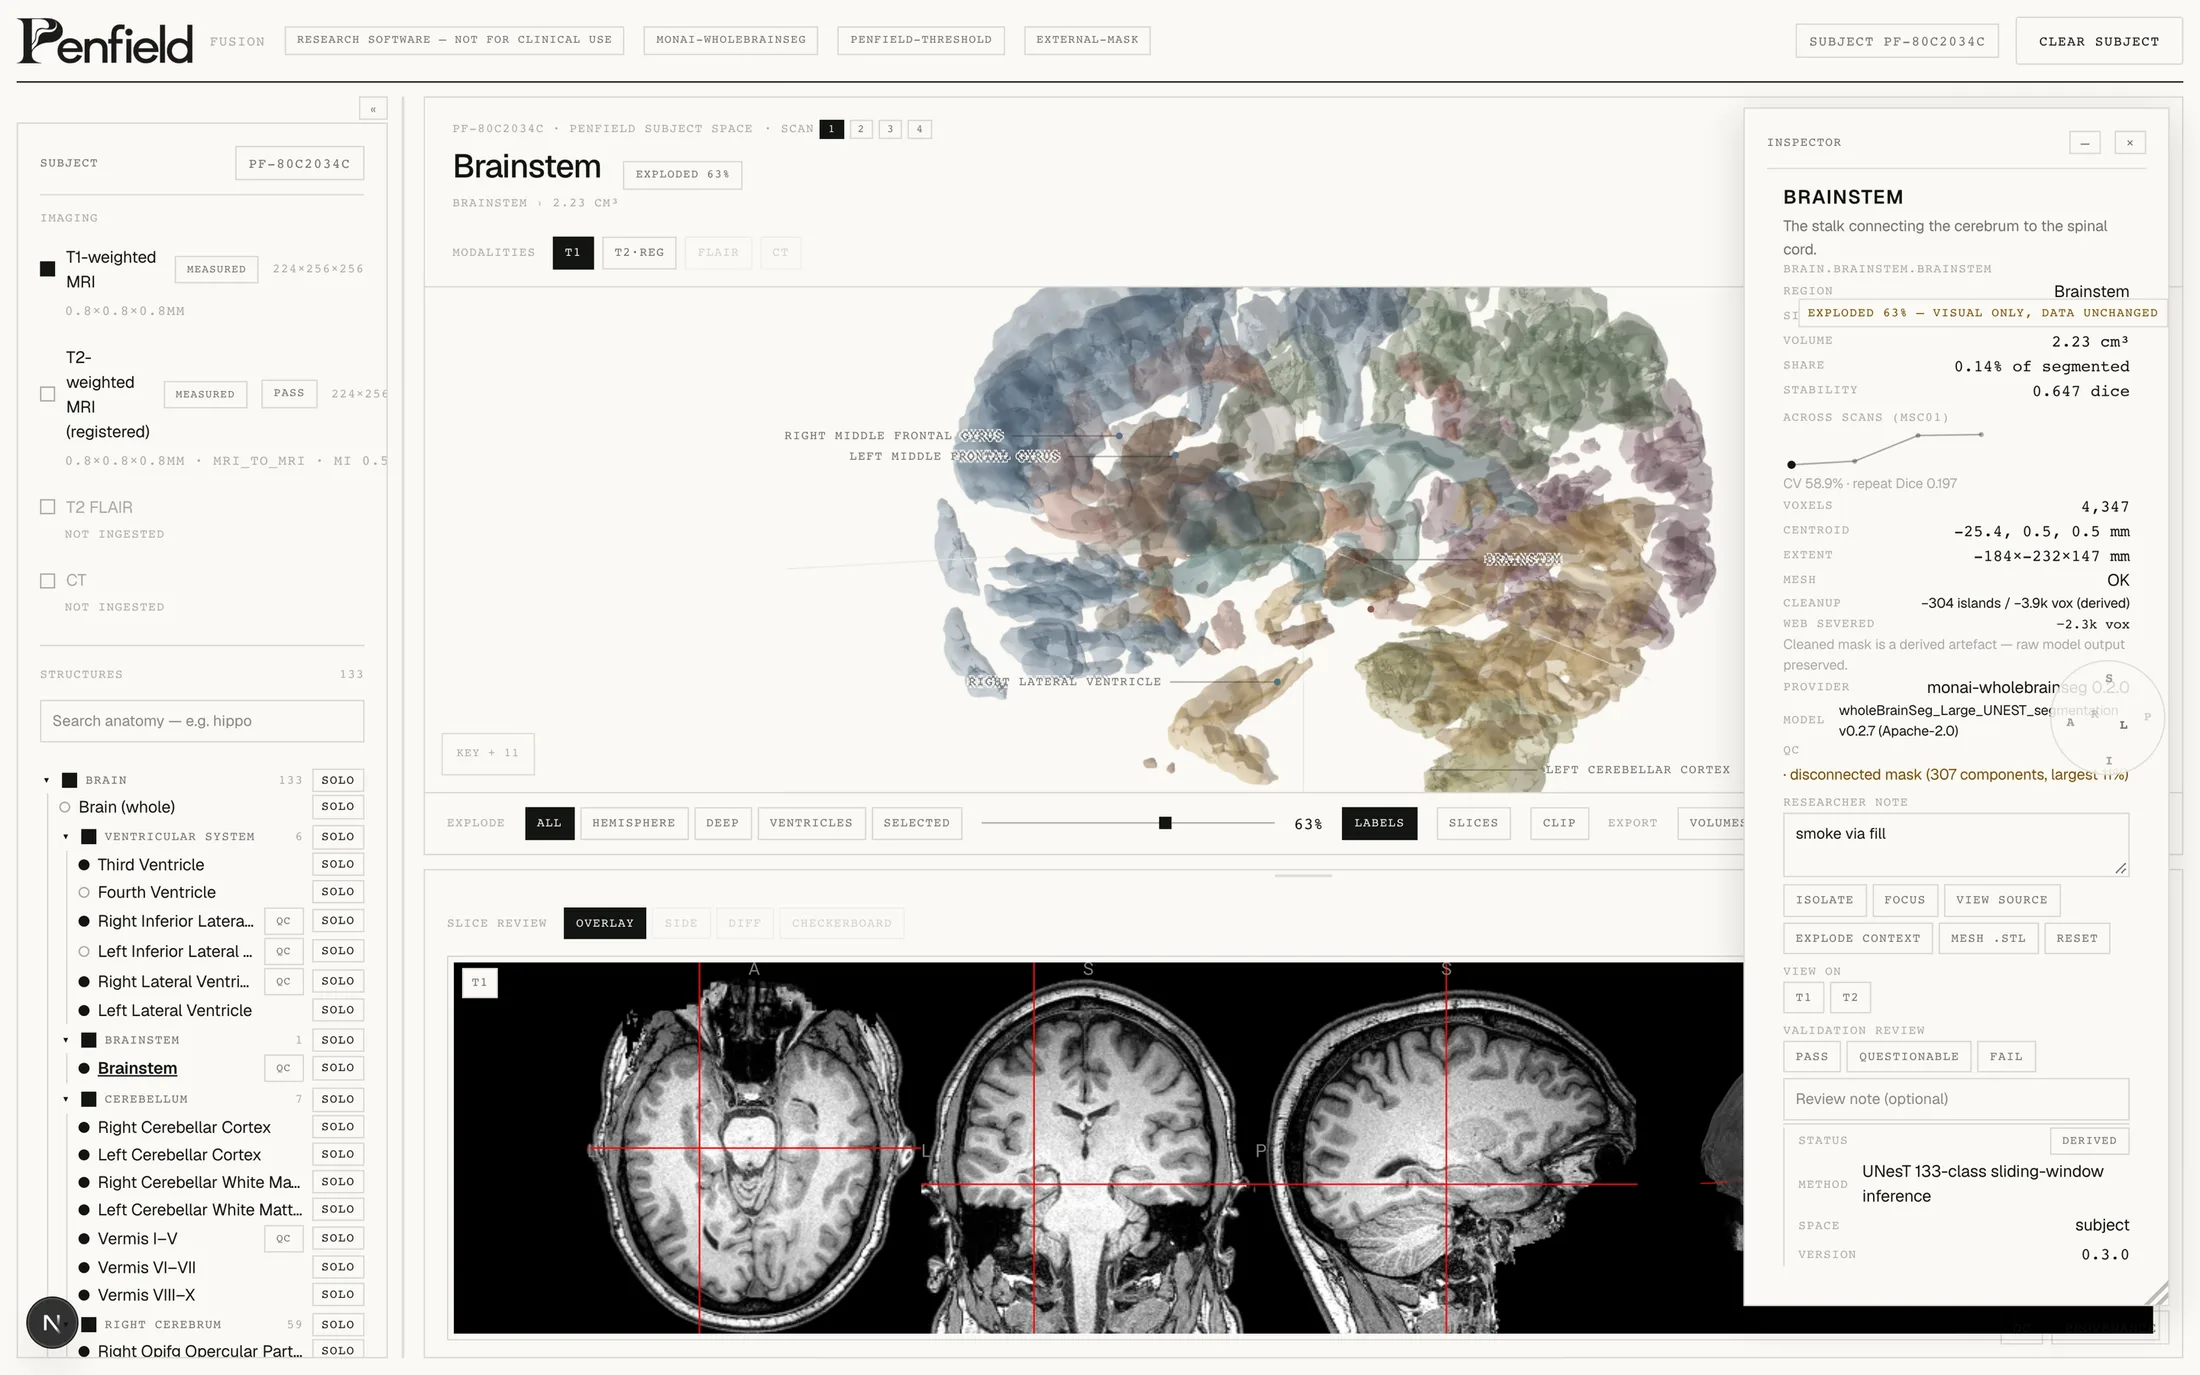
Task: Check the T2 FLAIR checkbox
Action: pos(47,507)
